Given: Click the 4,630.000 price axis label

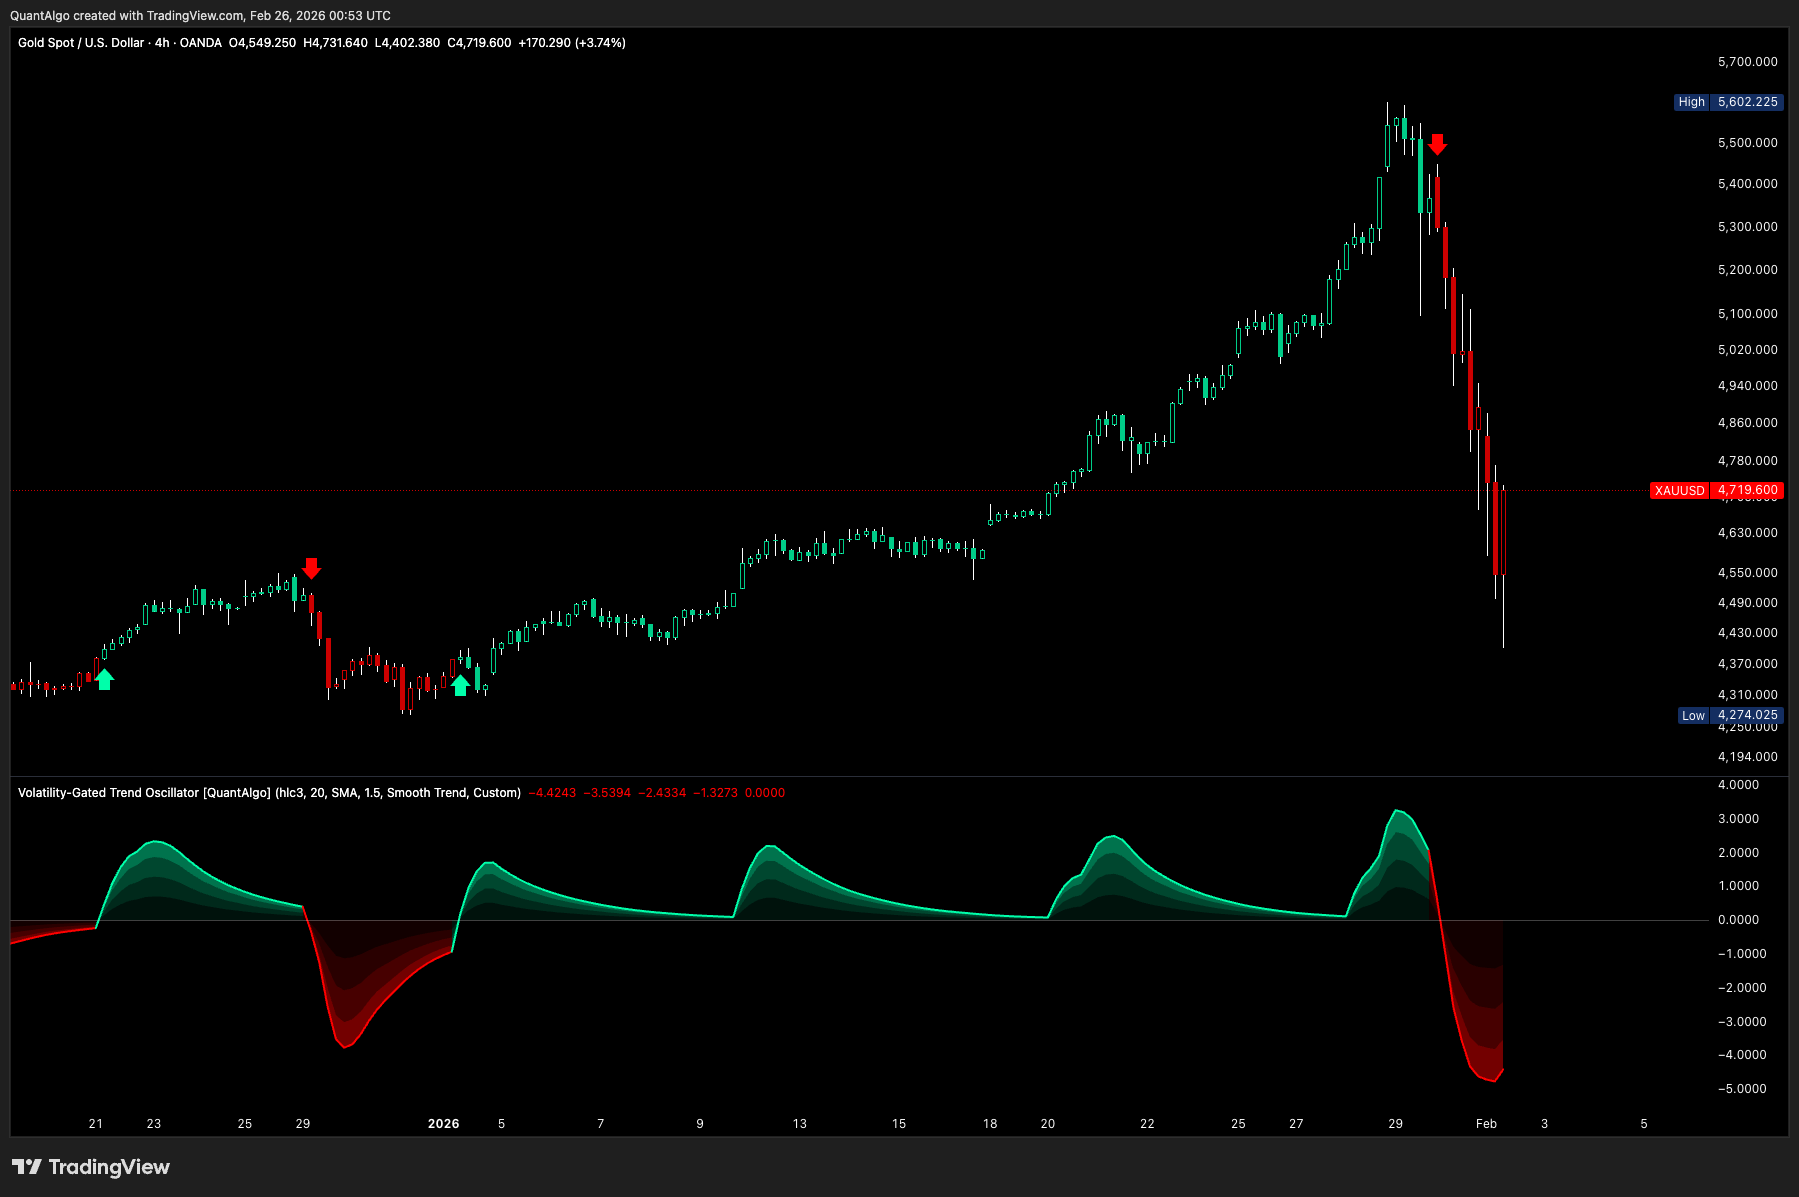Looking at the screenshot, I should click(1748, 533).
